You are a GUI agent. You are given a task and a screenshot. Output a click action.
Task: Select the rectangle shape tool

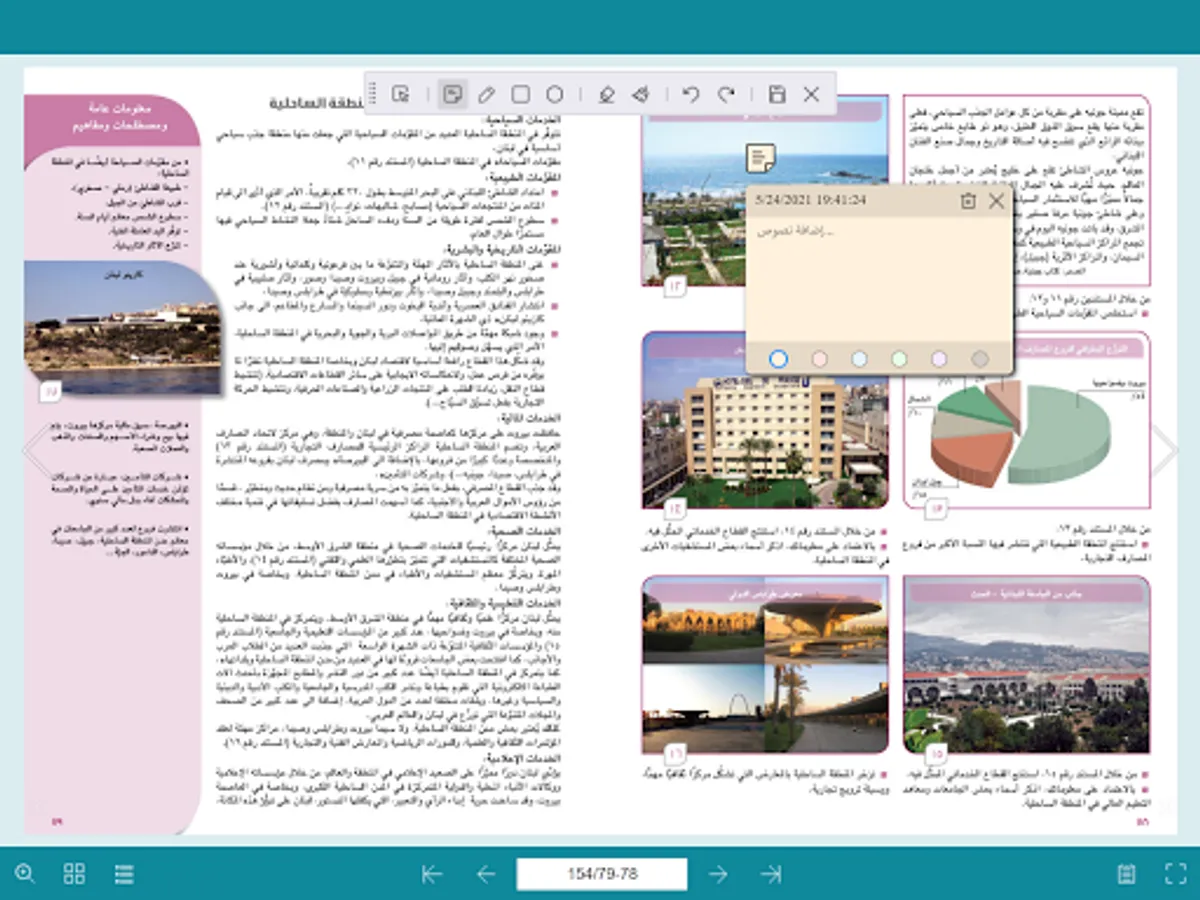point(520,94)
